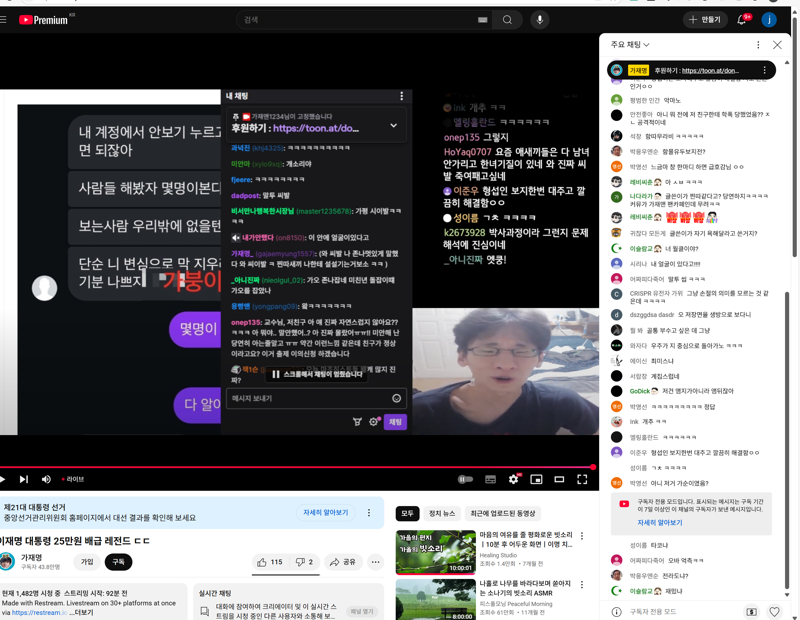Expand the description with 더보기
Image resolution: width=800 pixels, height=620 pixels.
pos(84,612)
